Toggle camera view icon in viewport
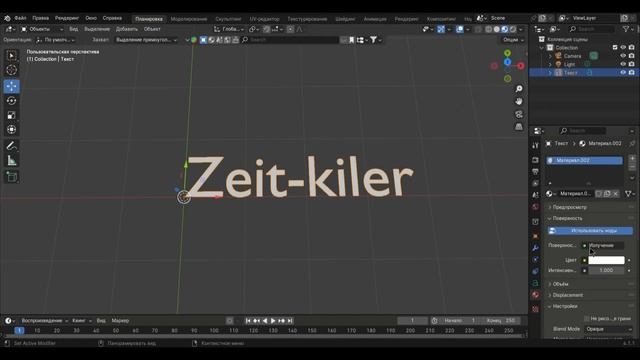The width and height of the screenshot is (640, 360). [x=519, y=114]
